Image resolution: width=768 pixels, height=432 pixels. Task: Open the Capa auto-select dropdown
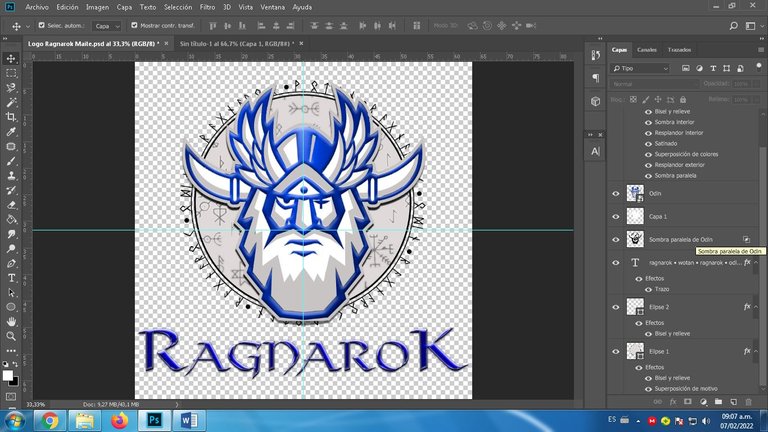point(107,25)
